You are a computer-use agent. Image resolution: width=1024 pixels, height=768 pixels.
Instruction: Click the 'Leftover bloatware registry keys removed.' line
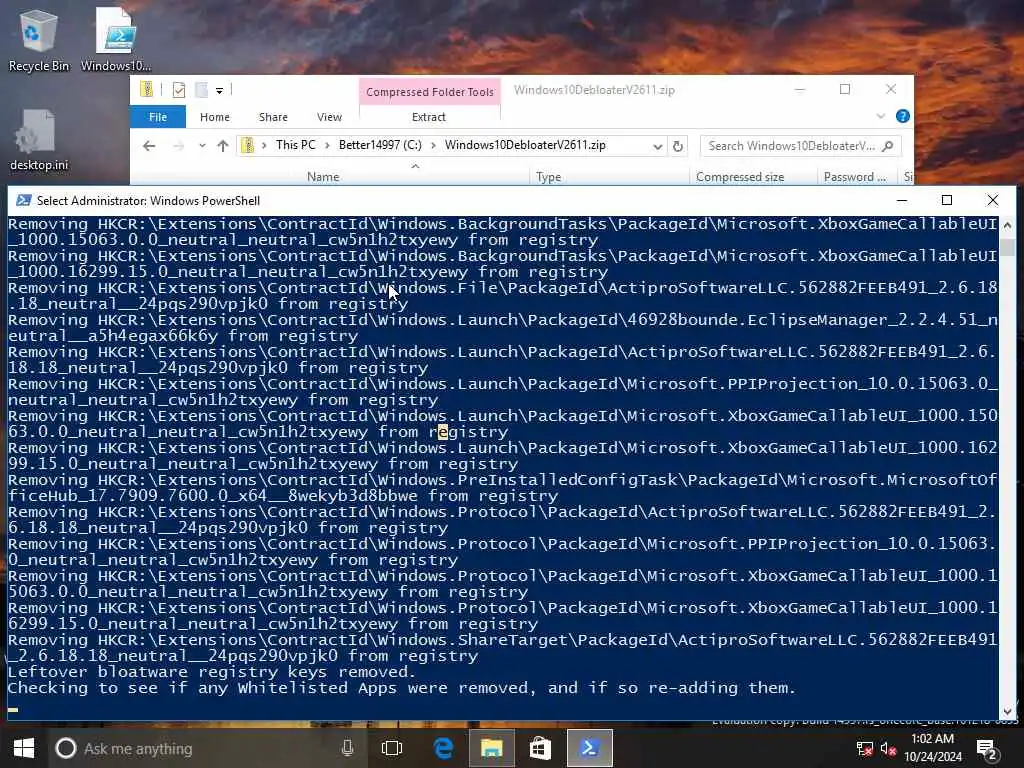pos(212,672)
